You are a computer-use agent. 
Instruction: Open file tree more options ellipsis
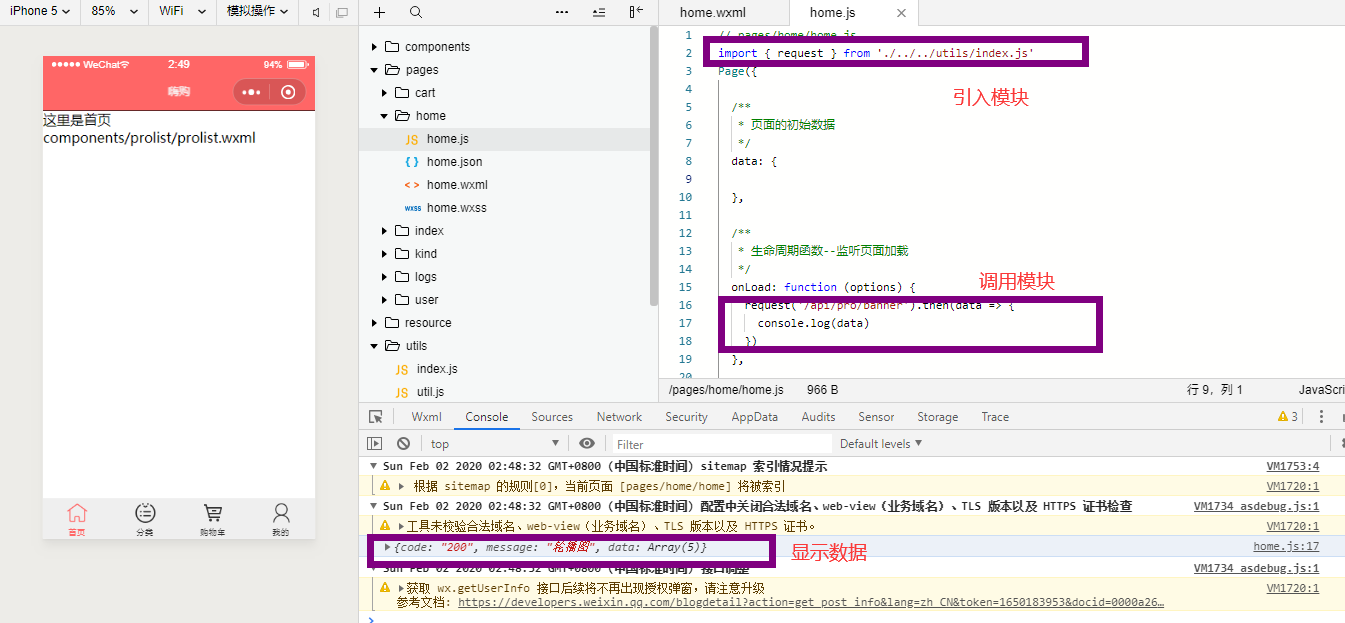(x=562, y=12)
